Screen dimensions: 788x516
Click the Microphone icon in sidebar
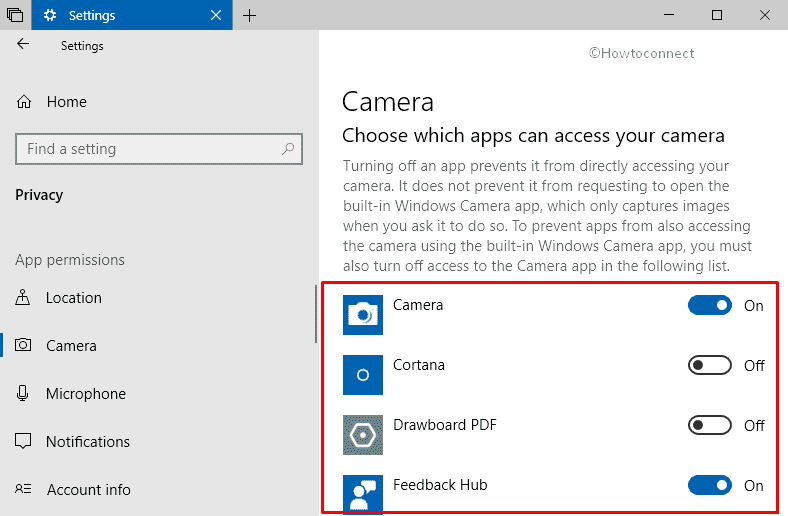pos(23,393)
